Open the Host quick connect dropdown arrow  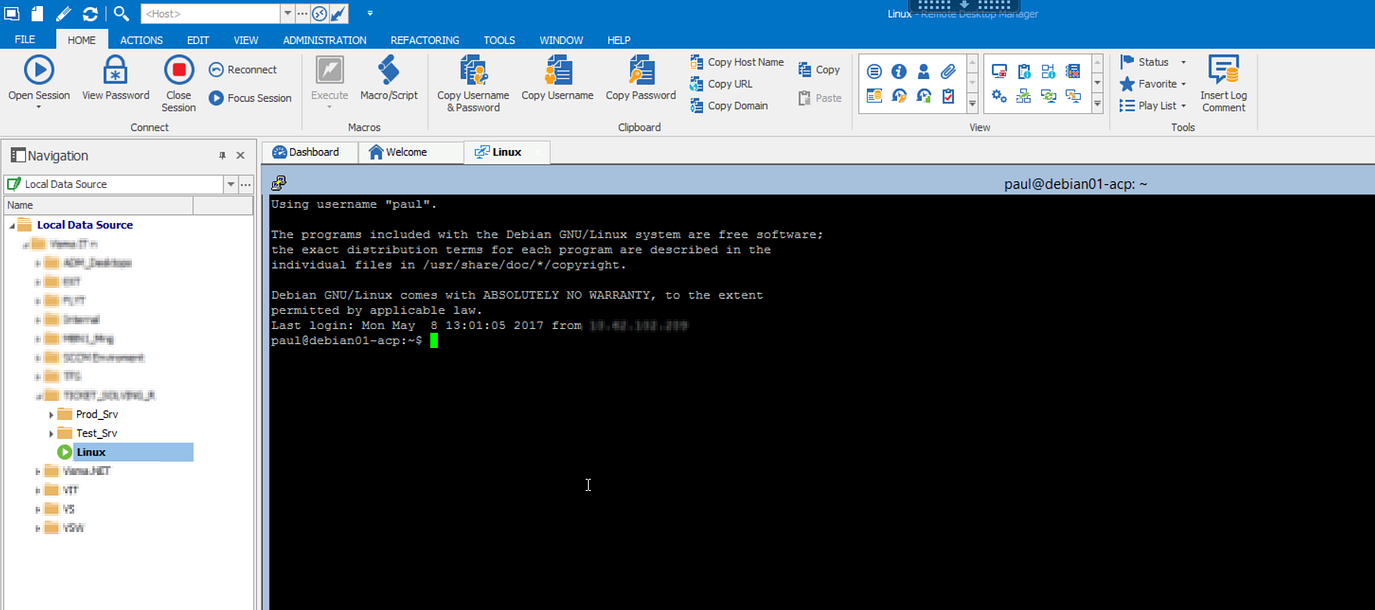tap(288, 13)
